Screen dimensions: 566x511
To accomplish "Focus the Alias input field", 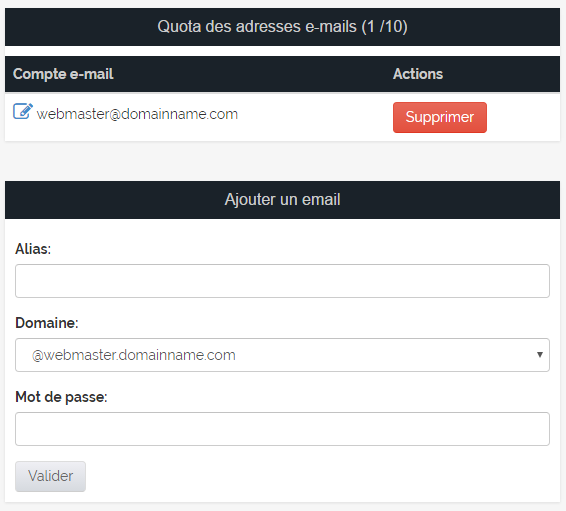I will point(282,281).
